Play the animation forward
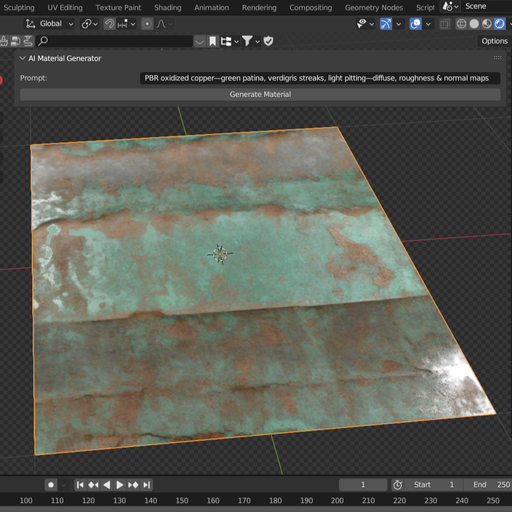 point(120,485)
